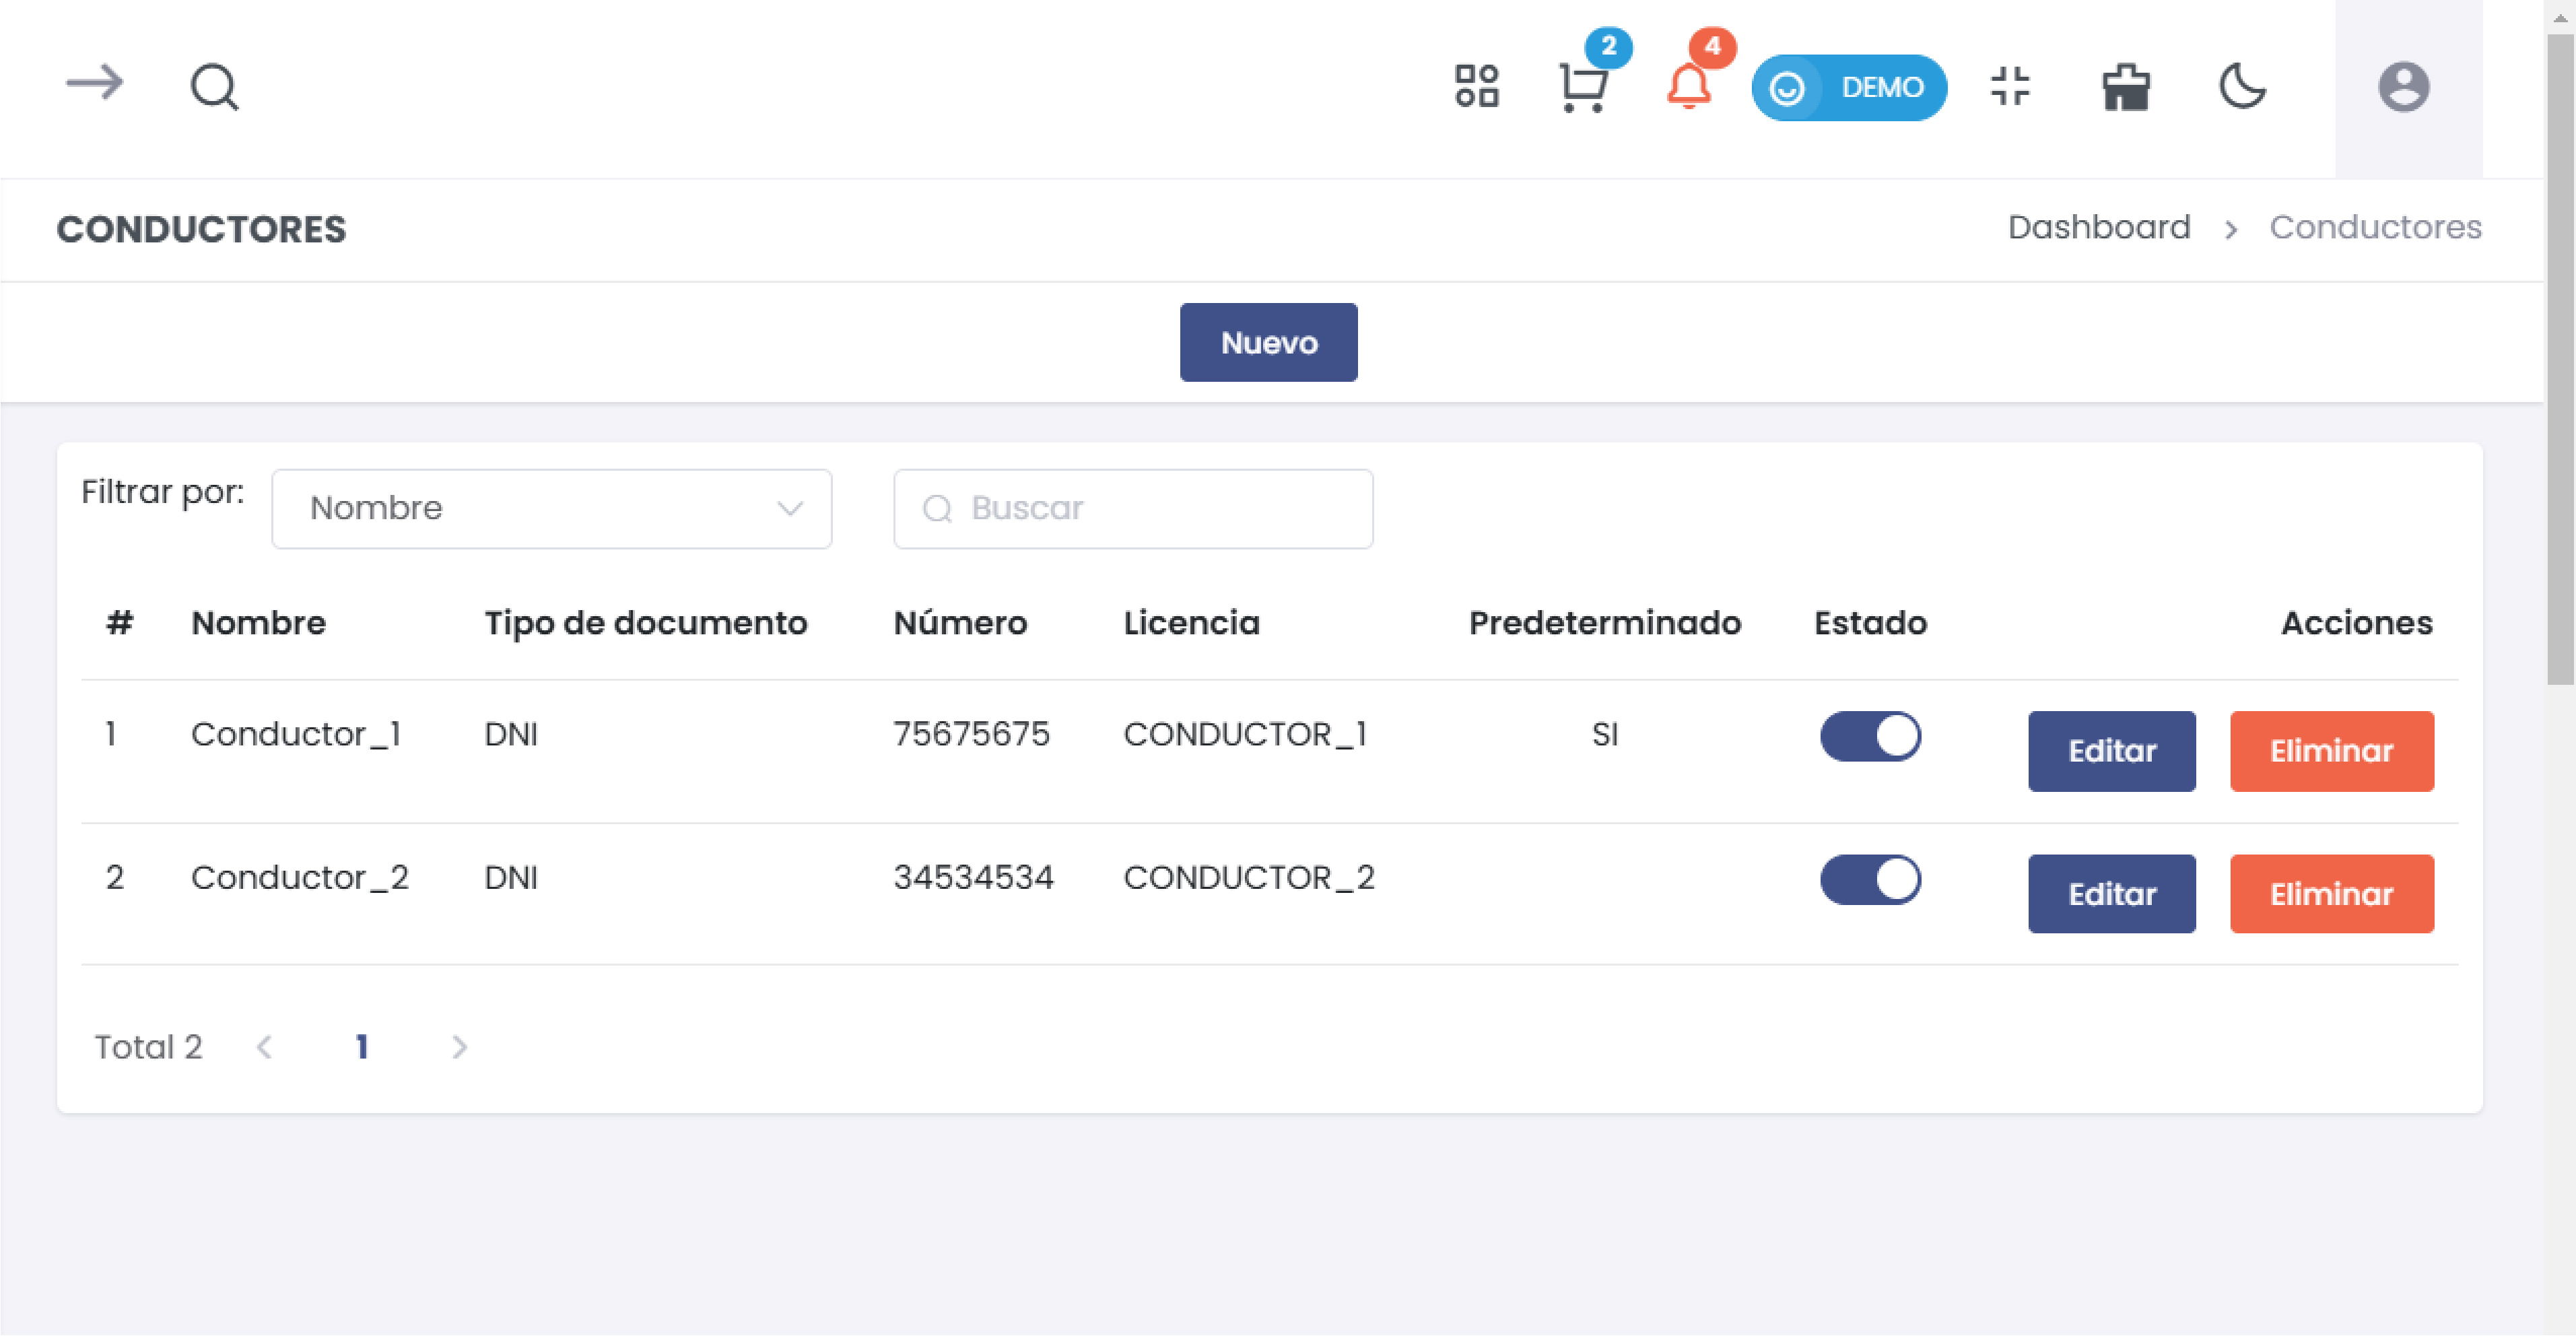The image size is (2576, 1336).
Task: Click the briefcase icon in the toolbar
Action: [x=2126, y=88]
